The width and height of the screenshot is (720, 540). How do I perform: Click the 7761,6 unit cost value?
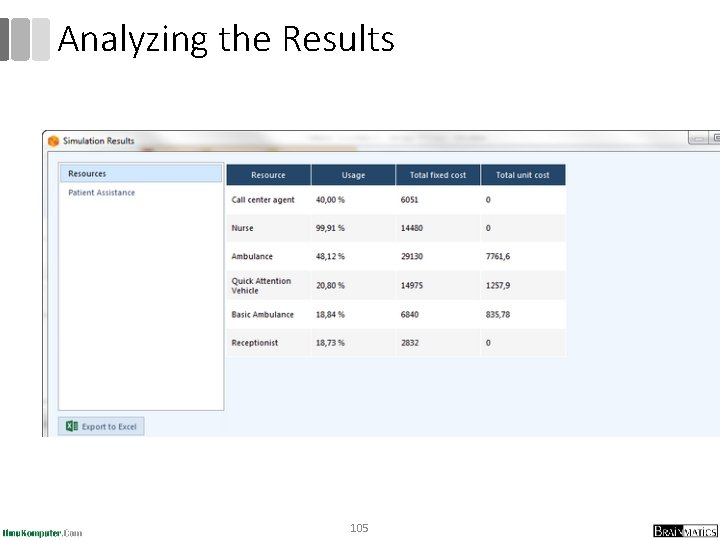click(498, 256)
